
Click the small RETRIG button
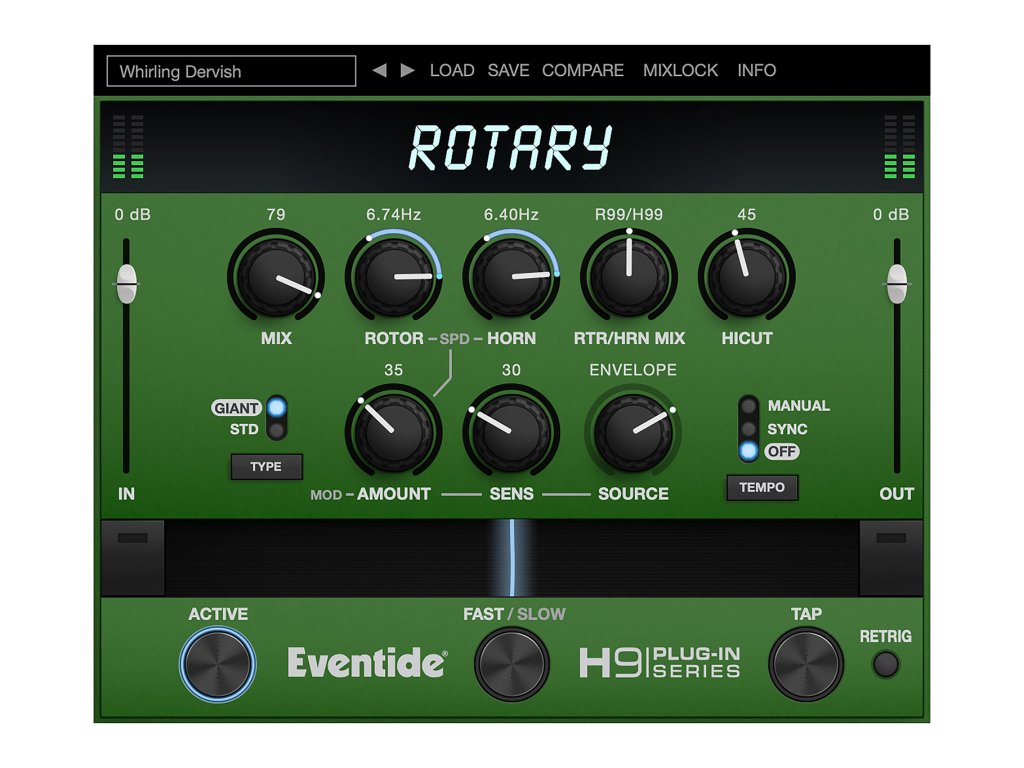tap(885, 664)
